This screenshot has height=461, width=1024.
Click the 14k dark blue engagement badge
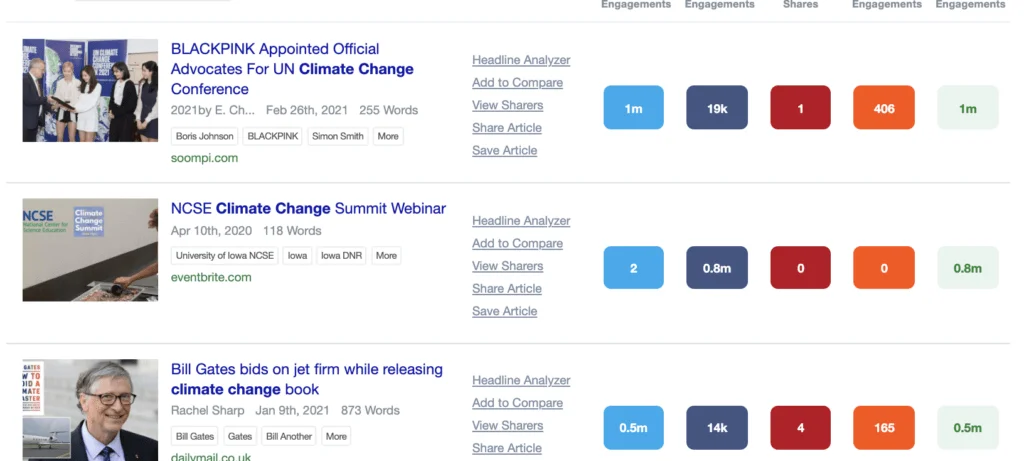[x=717, y=428]
